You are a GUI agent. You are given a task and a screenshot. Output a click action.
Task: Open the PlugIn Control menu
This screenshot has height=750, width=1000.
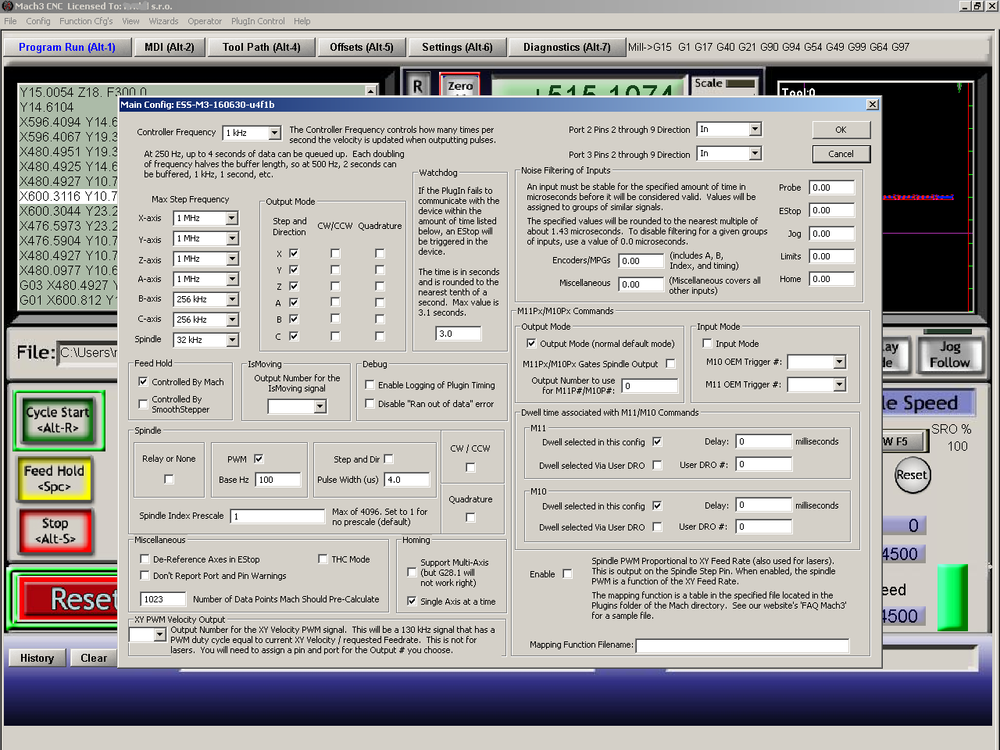[257, 20]
